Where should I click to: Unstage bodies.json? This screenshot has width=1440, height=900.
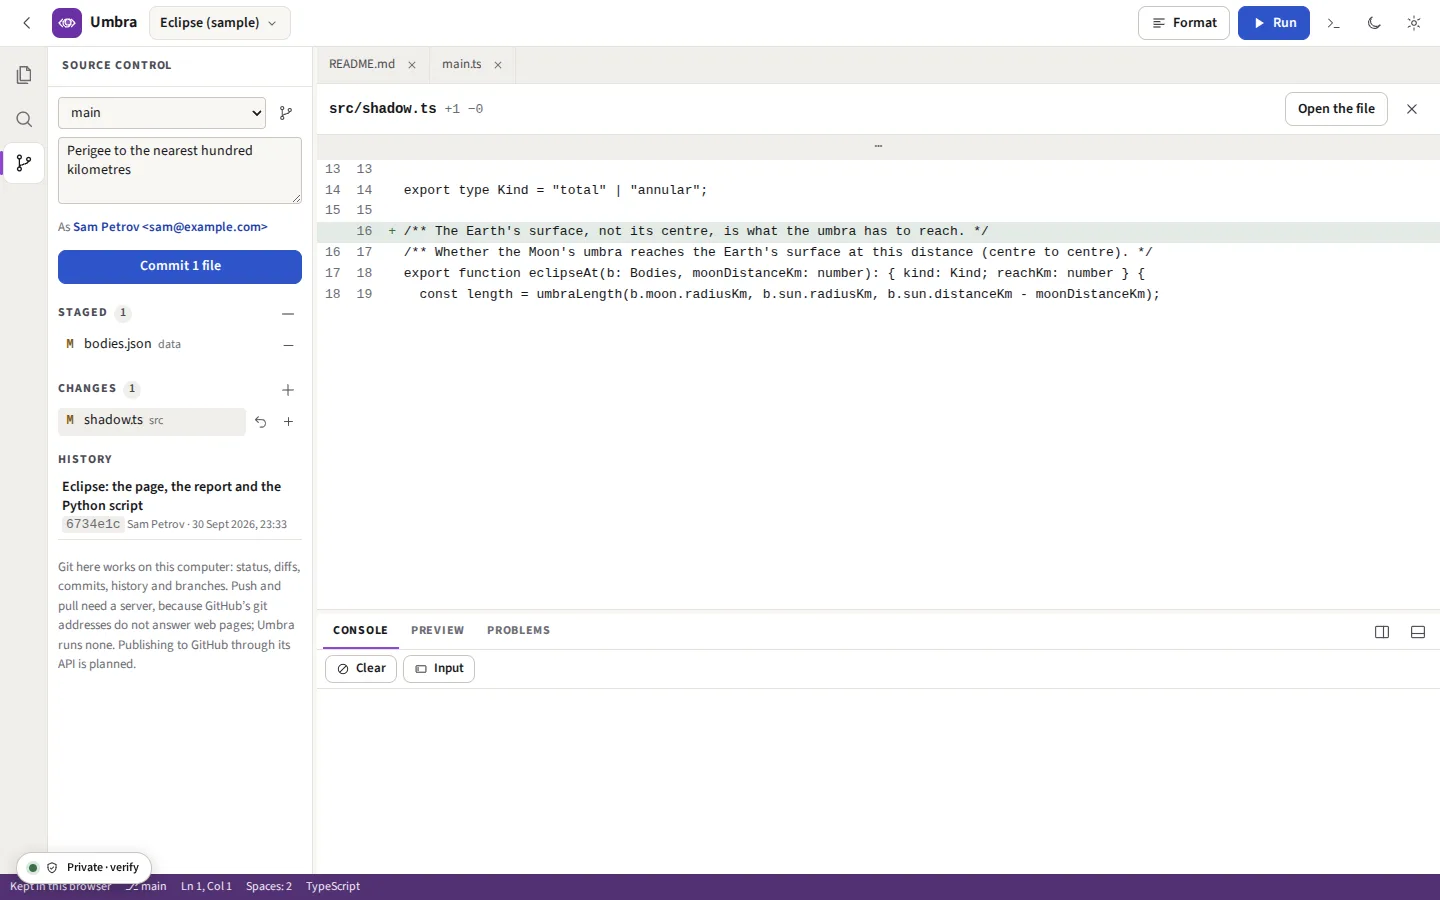click(288, 345)
